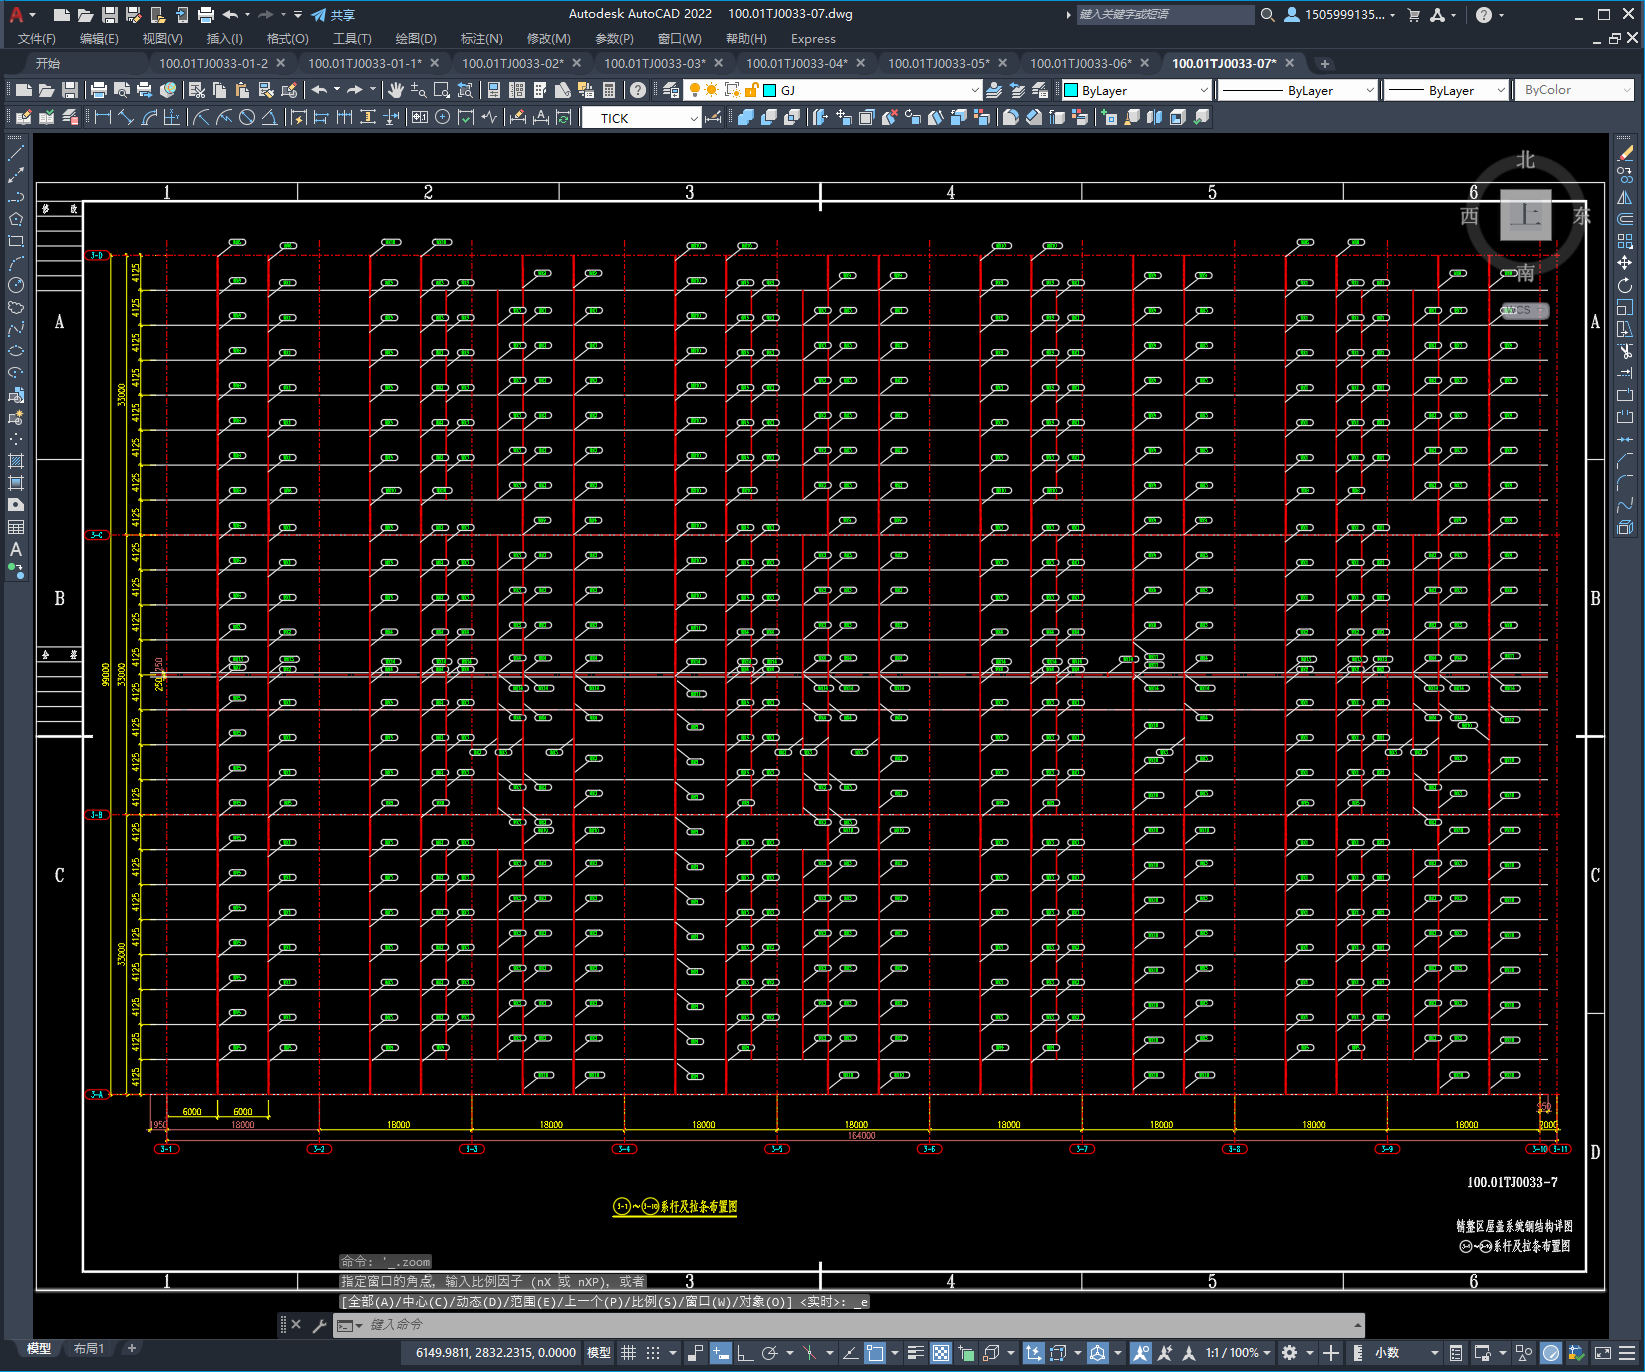Toggle Ortho mode
The height and width of the screenshot is (1372, 1645).
pyautogui.click(x=745, y=1353)
